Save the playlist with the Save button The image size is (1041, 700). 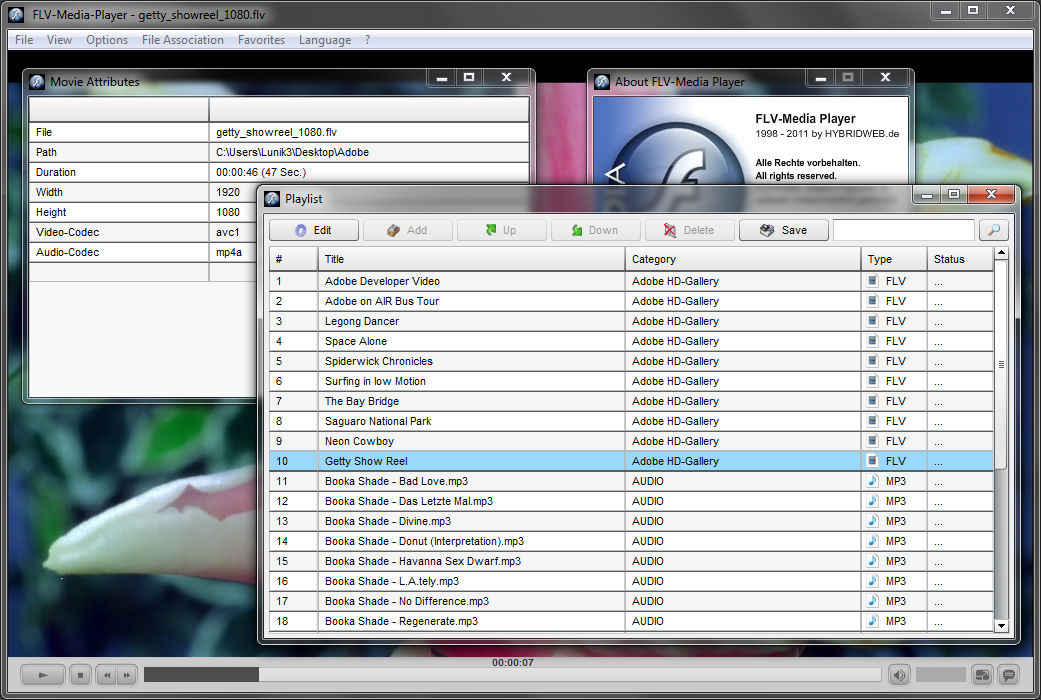point(784,230)
